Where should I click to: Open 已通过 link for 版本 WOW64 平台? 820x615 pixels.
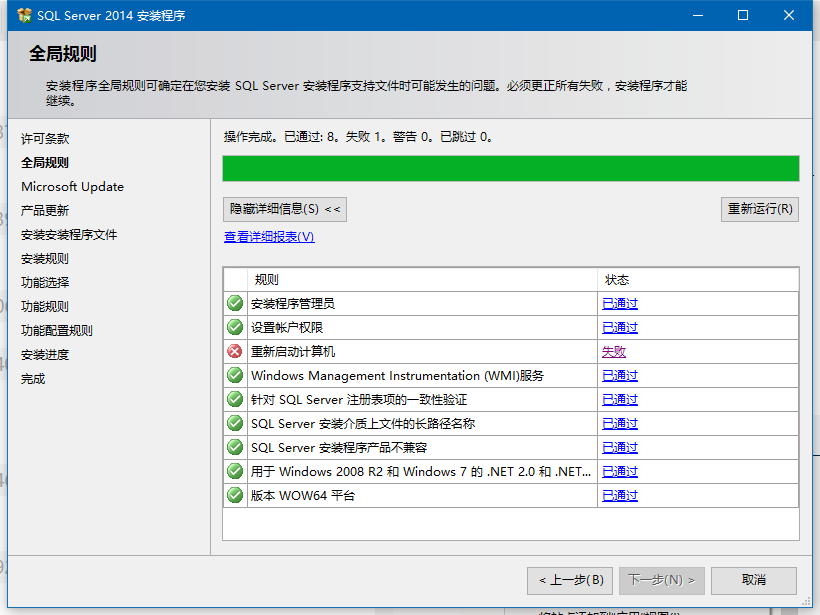[620, 496]
